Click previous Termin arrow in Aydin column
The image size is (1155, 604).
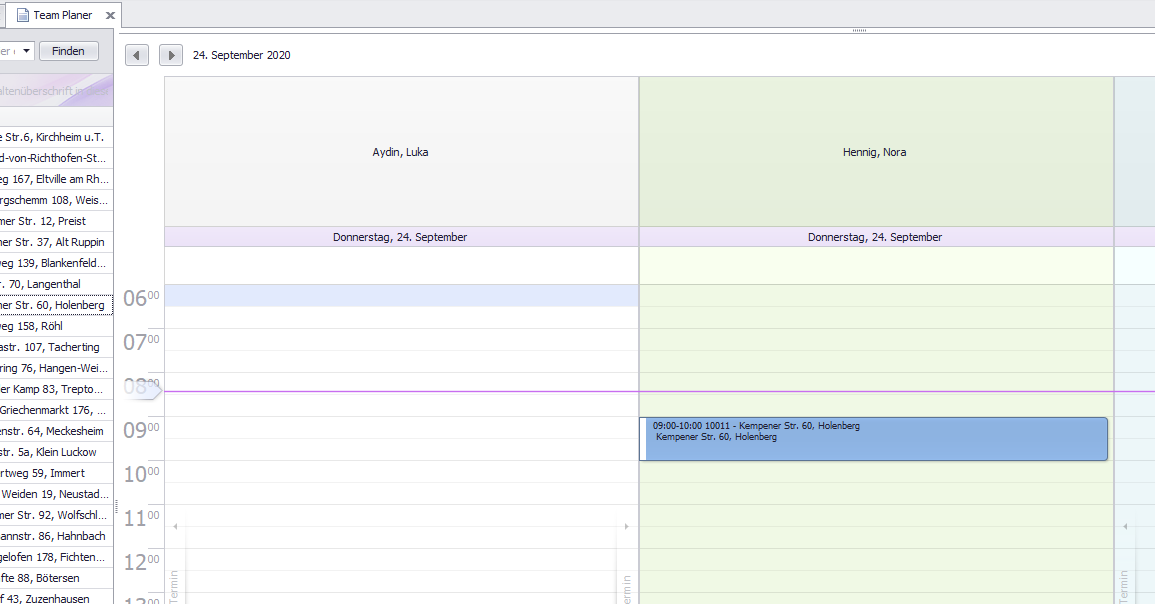(x=175, y=526)
